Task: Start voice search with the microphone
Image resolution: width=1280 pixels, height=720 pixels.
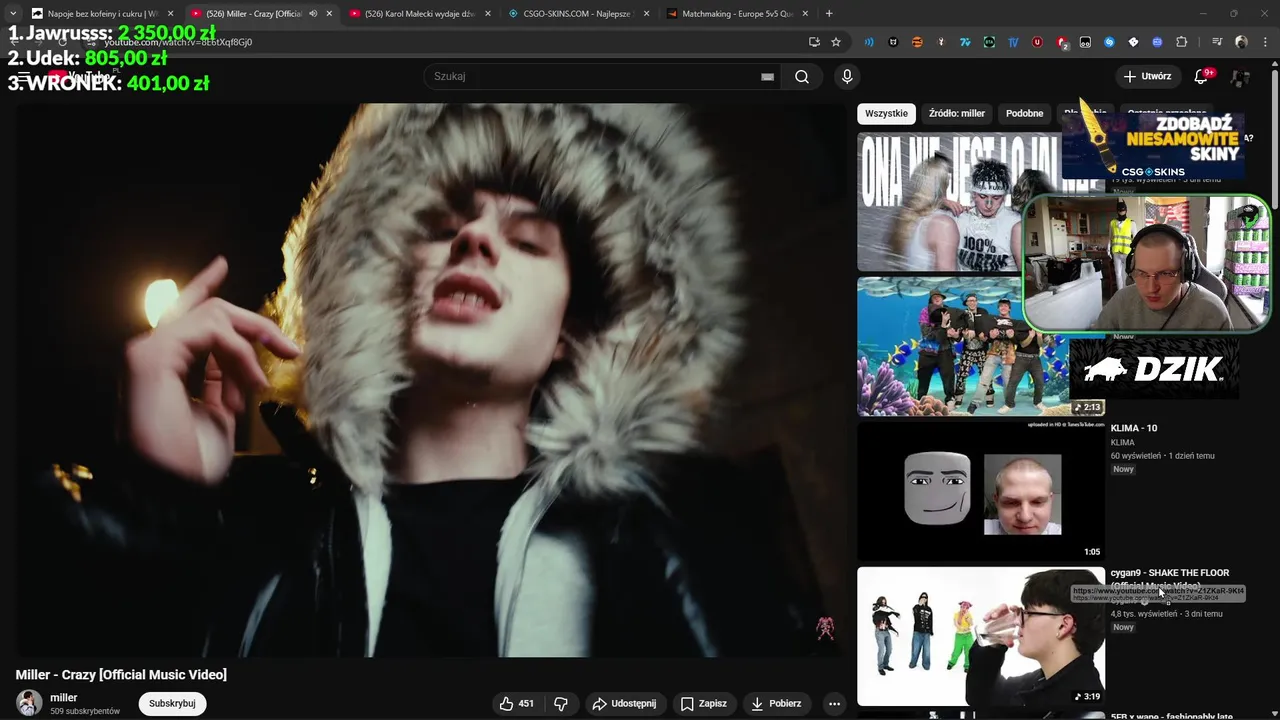Action: (x=847, y=77)
